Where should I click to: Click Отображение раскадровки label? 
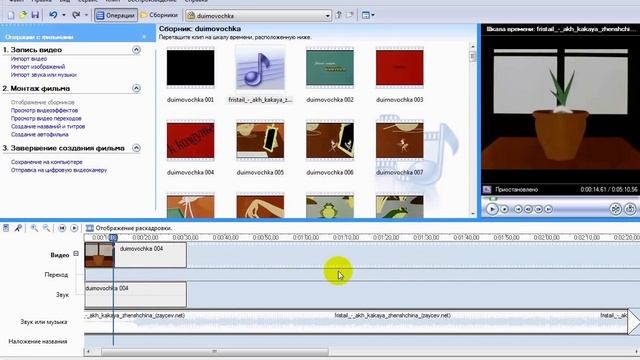point(134,228)
